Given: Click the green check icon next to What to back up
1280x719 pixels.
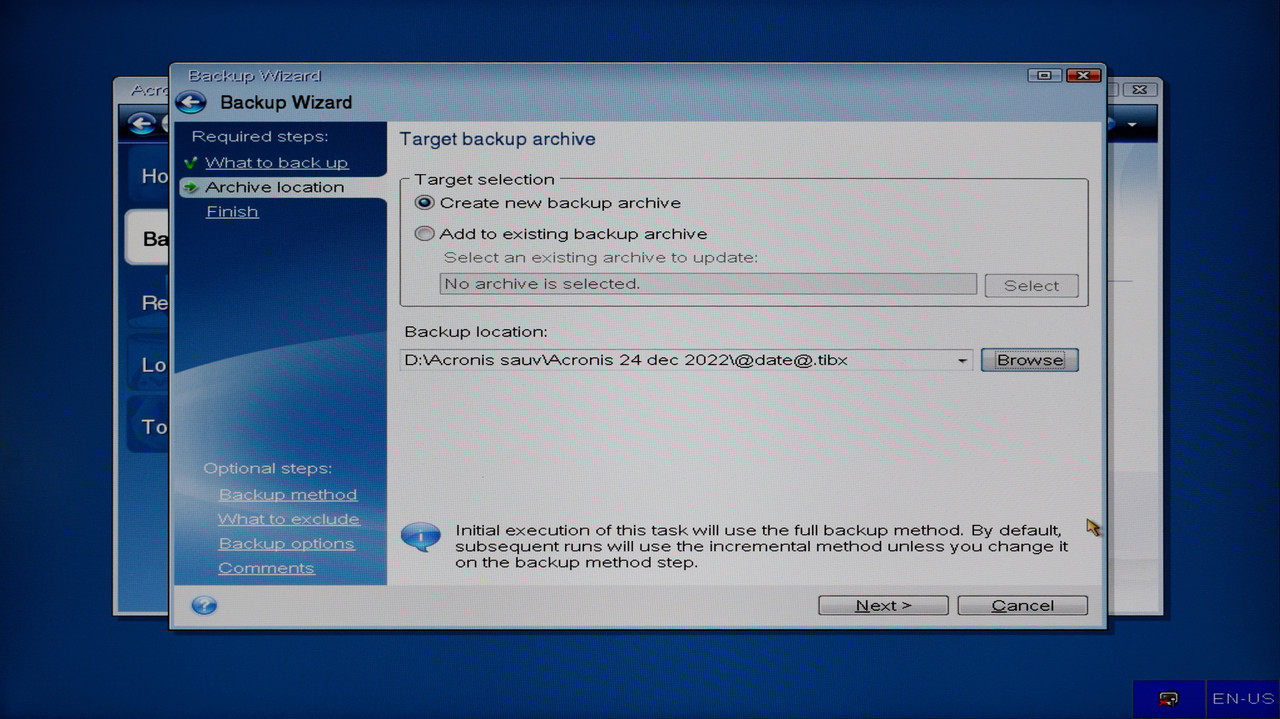Looking at the screenshot, I should 191,163.
